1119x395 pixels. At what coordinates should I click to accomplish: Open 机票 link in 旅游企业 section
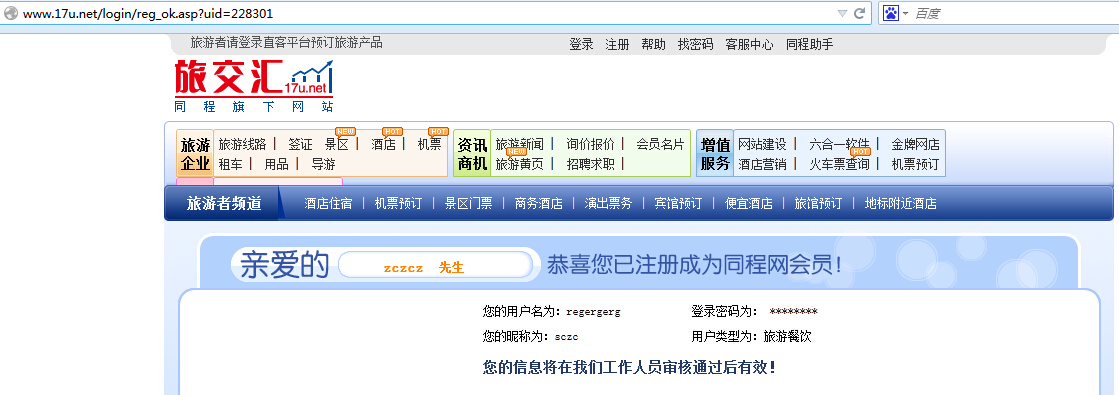coord(430,144)
